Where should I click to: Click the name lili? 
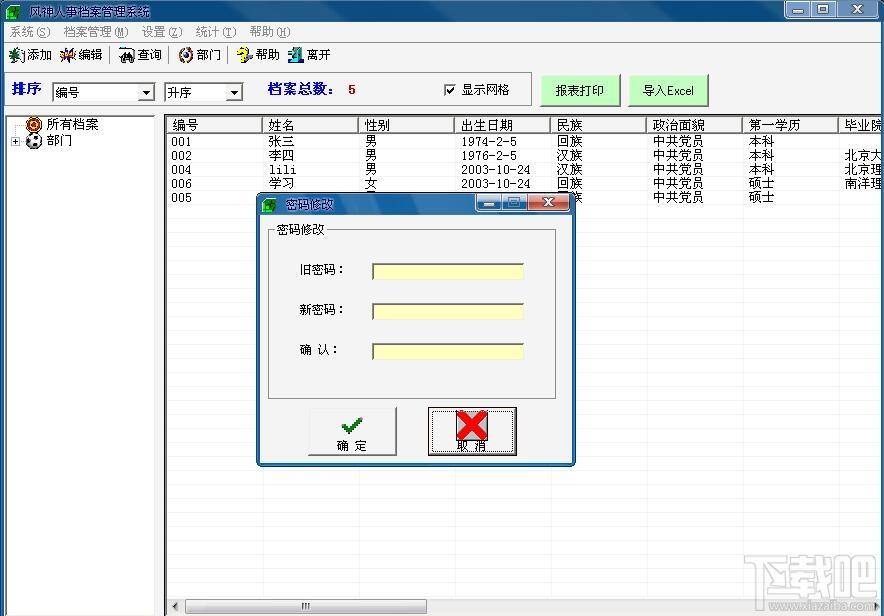tap(282, 170)
